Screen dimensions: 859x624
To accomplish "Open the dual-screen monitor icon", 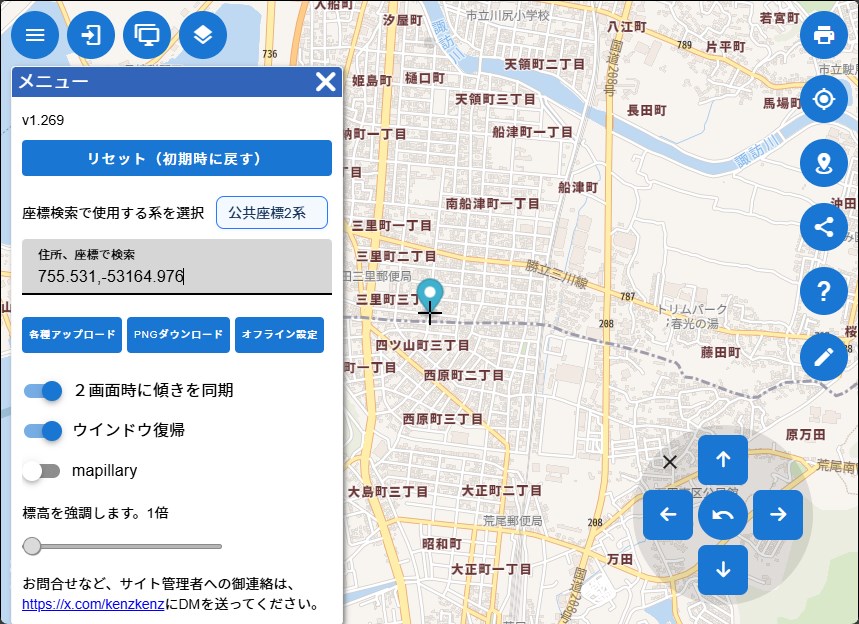I will point(147,35).
